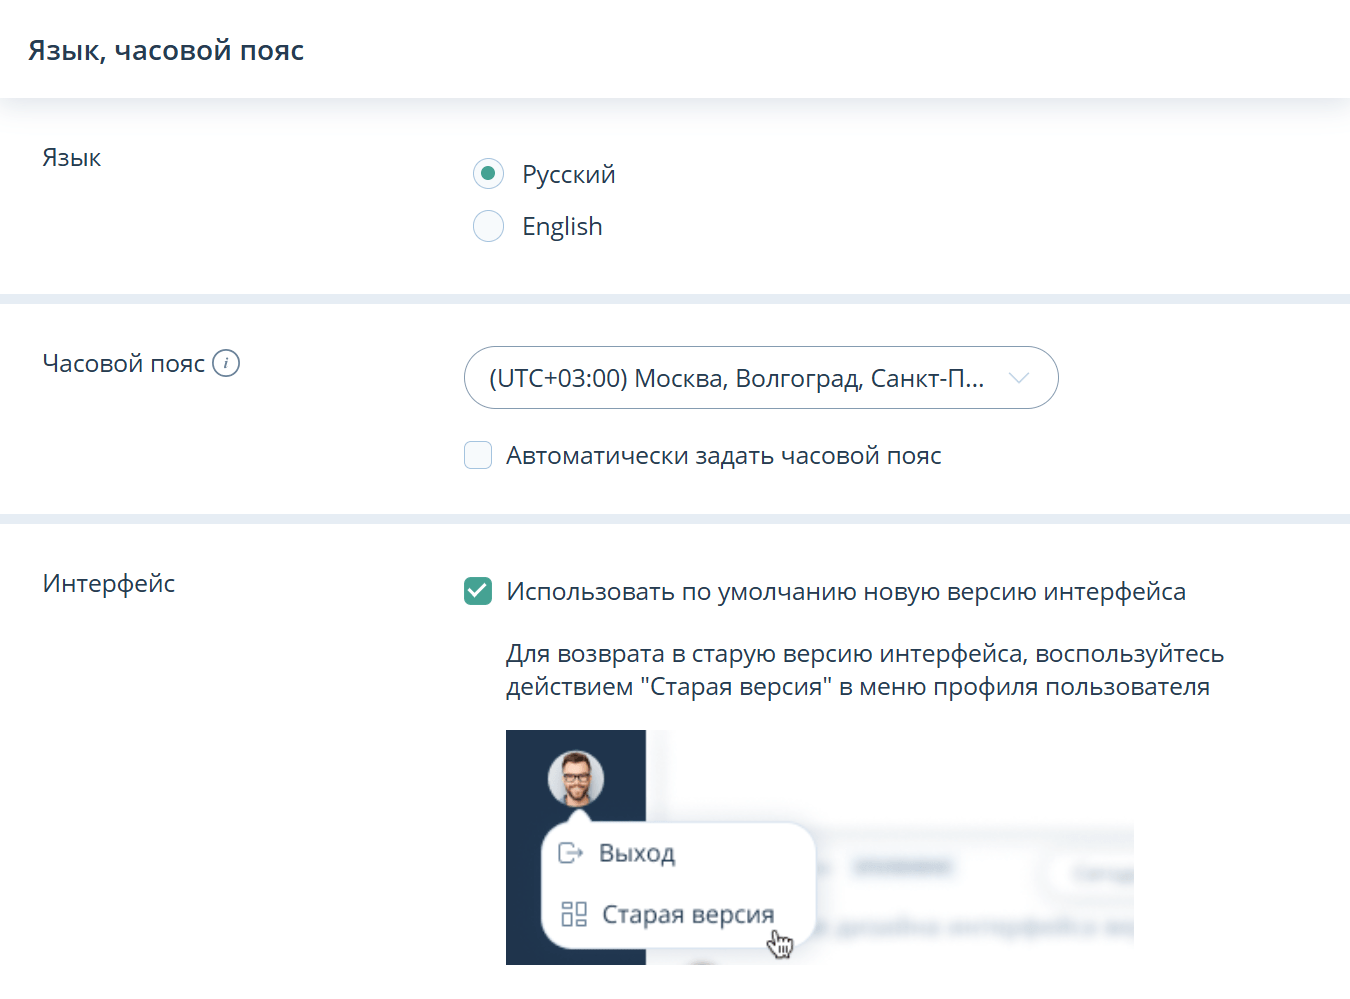Select Старая версия in the profile menu
The width and height of the screenshot is (1350, 999).
point(688,914)
